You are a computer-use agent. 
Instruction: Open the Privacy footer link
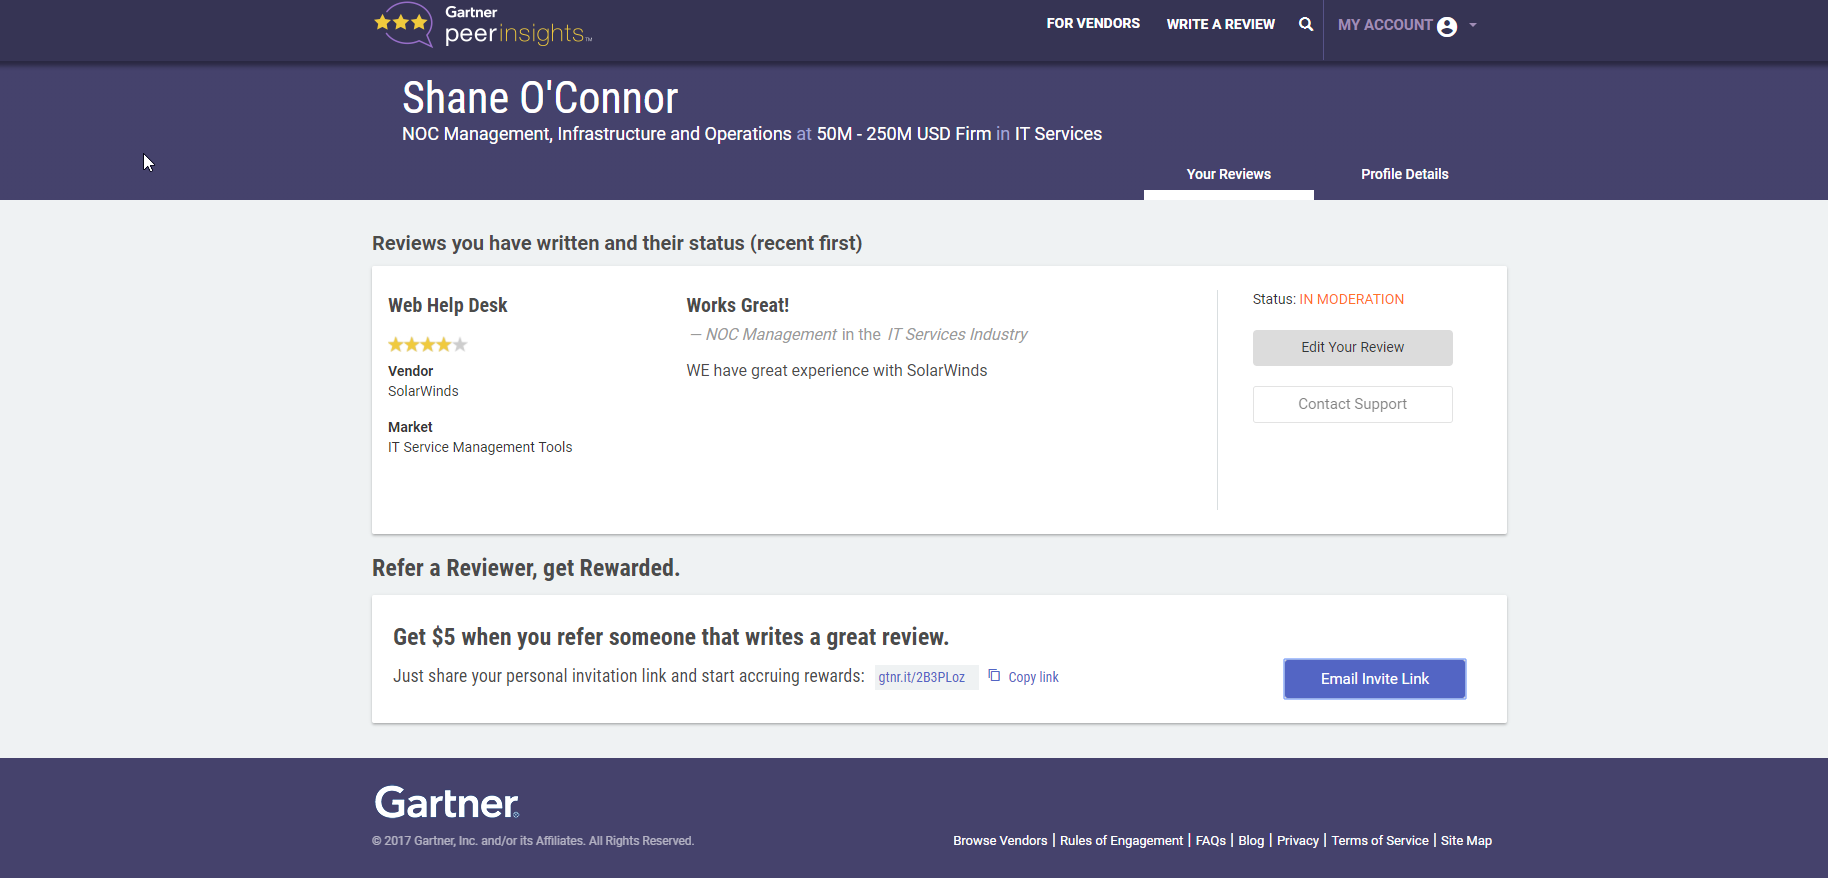1297,841
